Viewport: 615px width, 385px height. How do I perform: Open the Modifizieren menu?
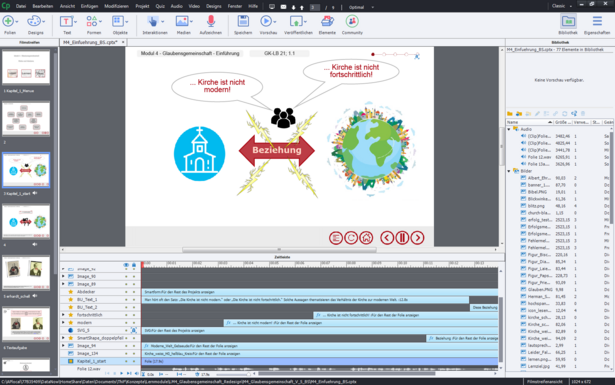pyautogui.click(x=116, y=6)
